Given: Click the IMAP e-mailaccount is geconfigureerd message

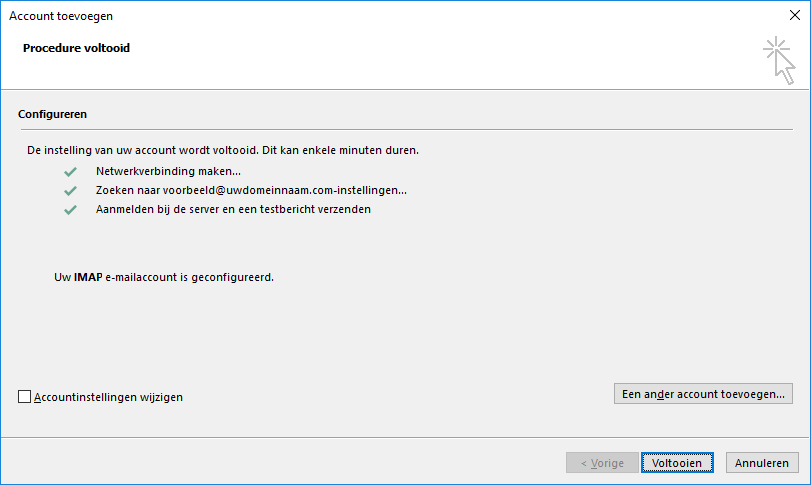Looking at the screenshot, I should pyautogui.click(x=164, y=277).
